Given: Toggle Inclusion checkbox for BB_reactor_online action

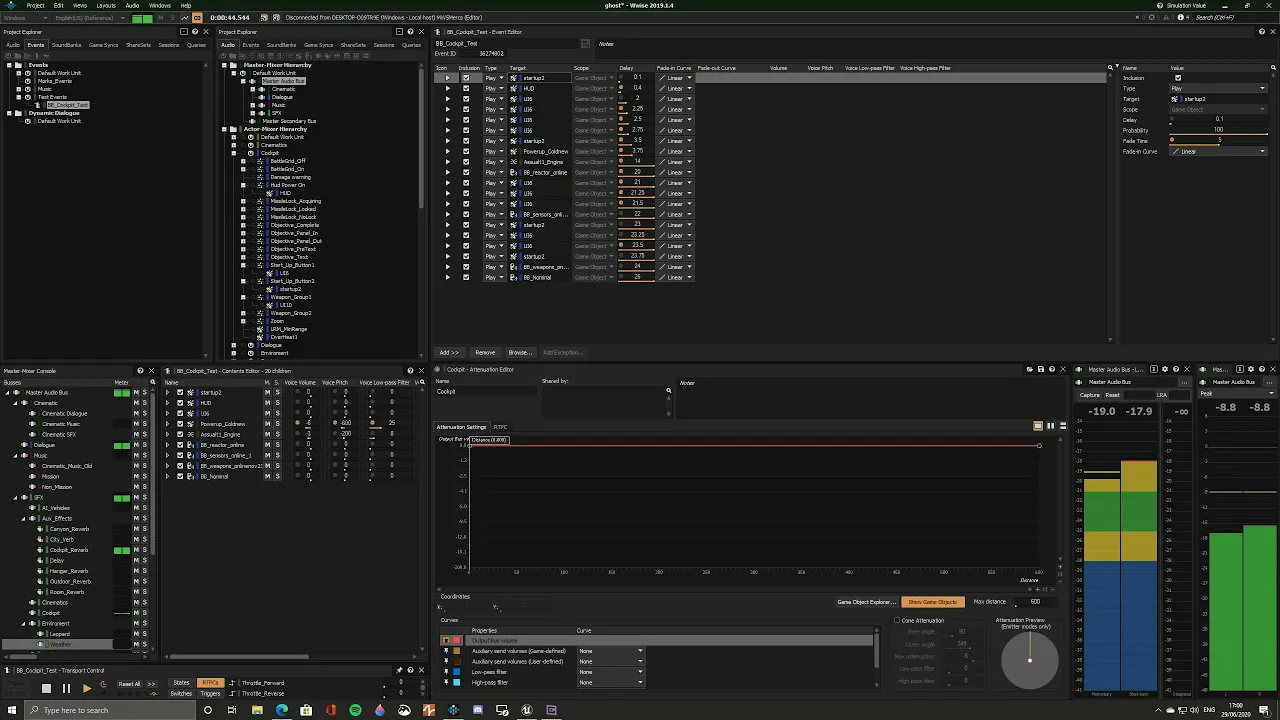Looking at the screenshot, I should [x=465, y=172].
